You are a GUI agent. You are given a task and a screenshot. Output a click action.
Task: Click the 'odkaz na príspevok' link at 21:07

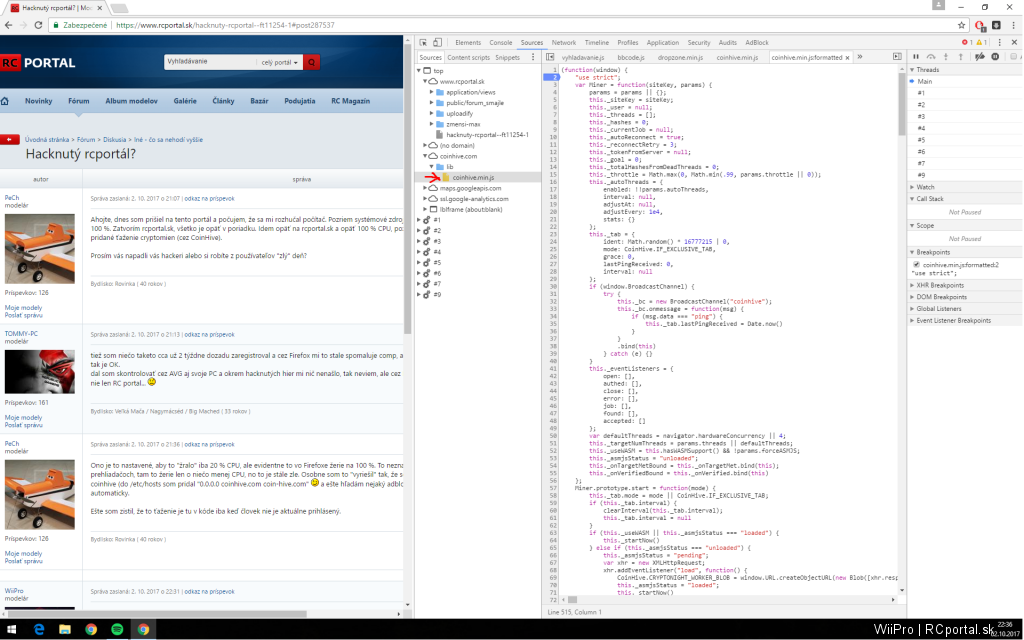[209, 199]
